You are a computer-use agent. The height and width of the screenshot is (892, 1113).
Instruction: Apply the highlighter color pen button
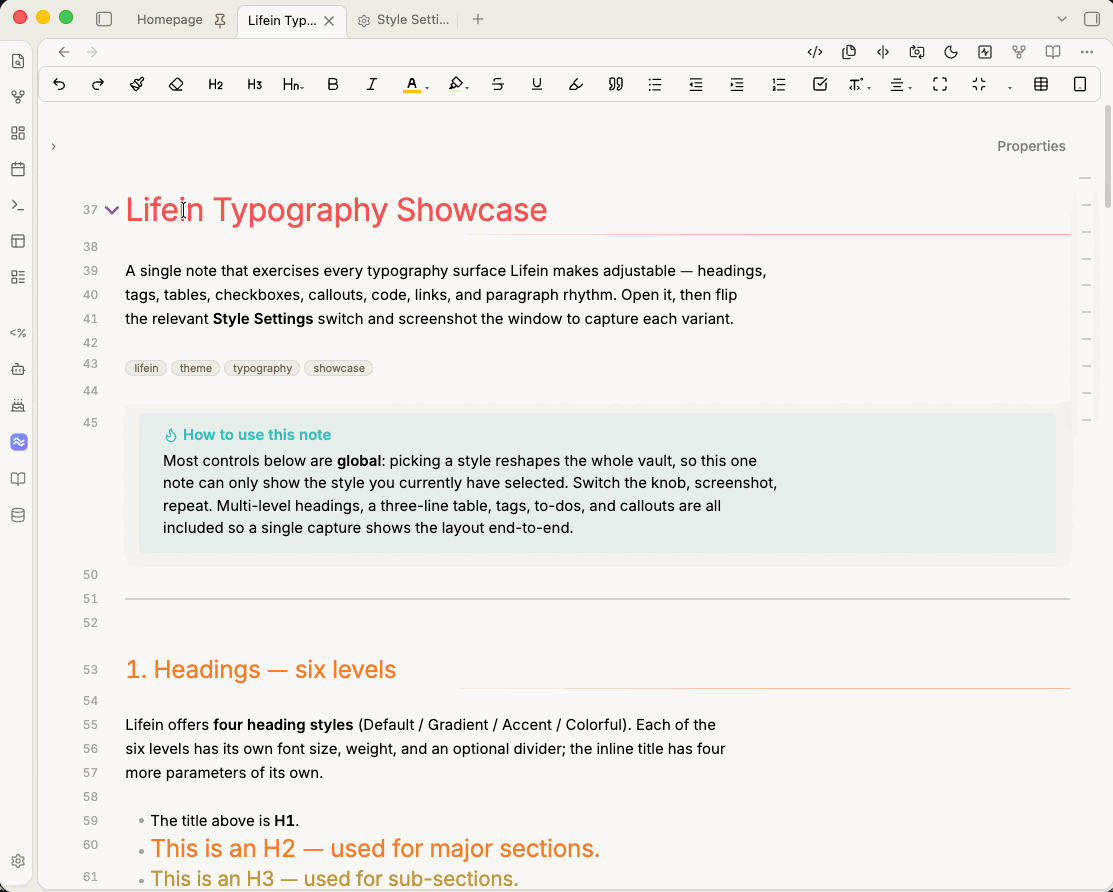(x=456, y=84)
